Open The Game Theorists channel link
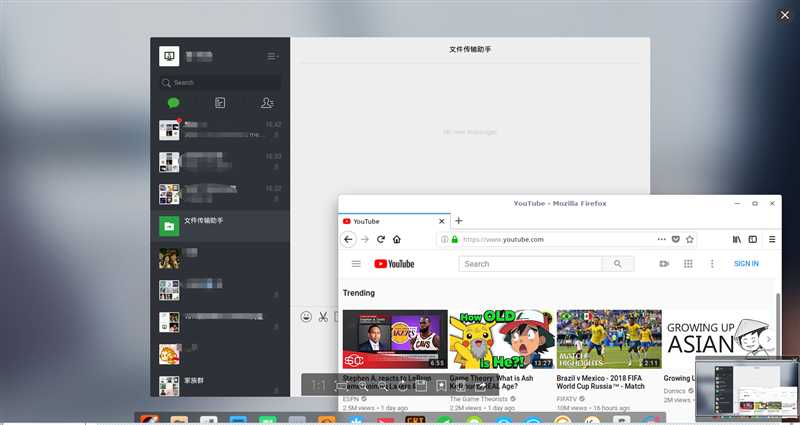The image size is (800, 425). click(479, 399)
